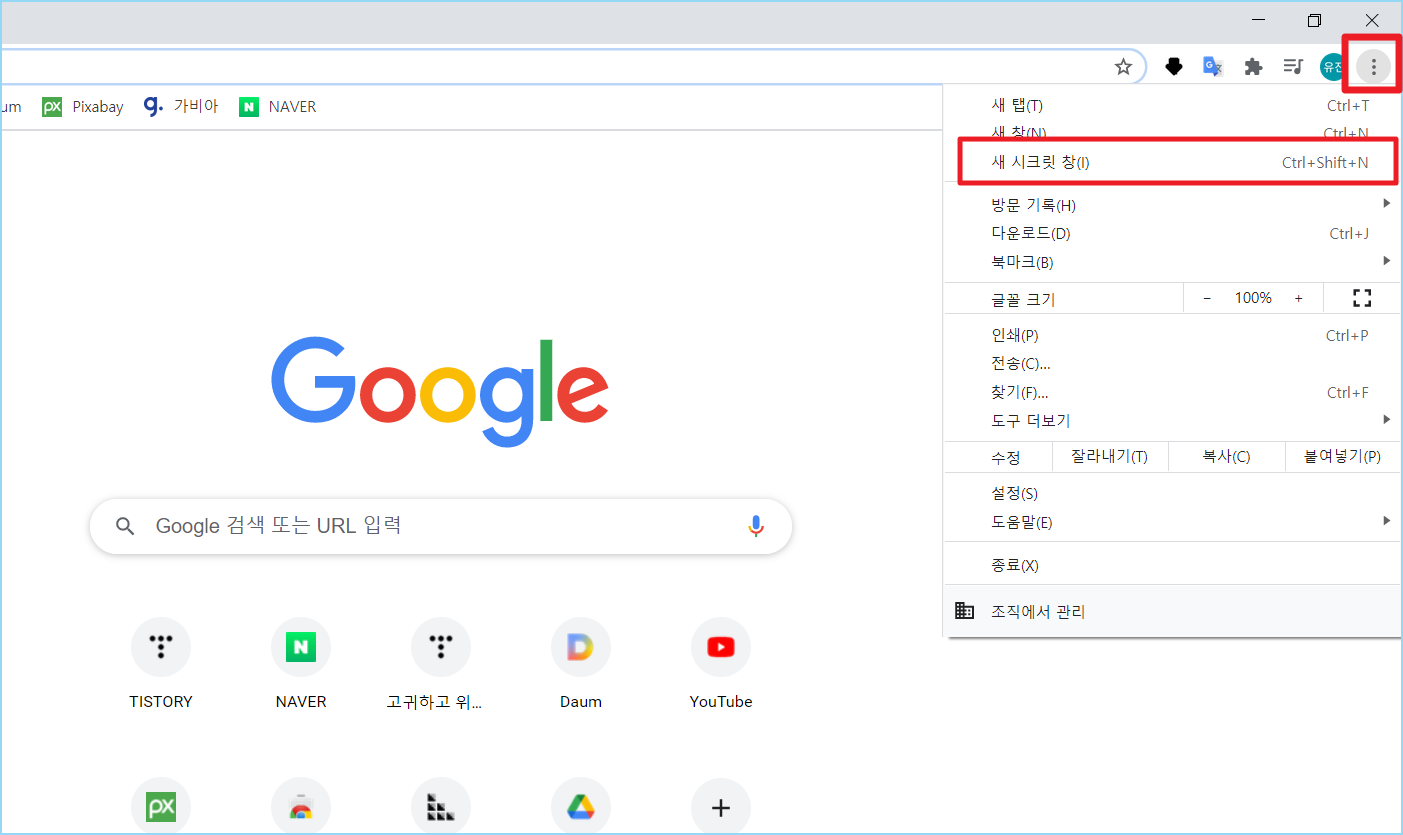The image size is (1403, 835).
Task: Open the teal user profile avatar
Action: click(x=1332, y=67)
